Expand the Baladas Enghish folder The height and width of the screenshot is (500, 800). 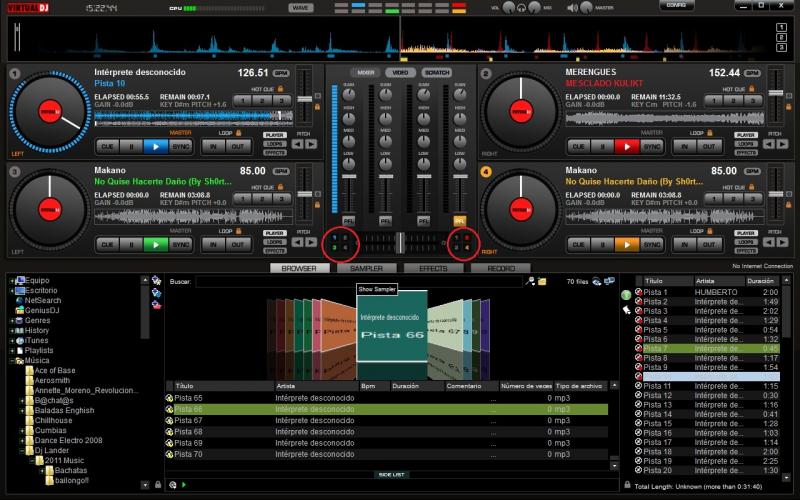click(x=22, y=410)
